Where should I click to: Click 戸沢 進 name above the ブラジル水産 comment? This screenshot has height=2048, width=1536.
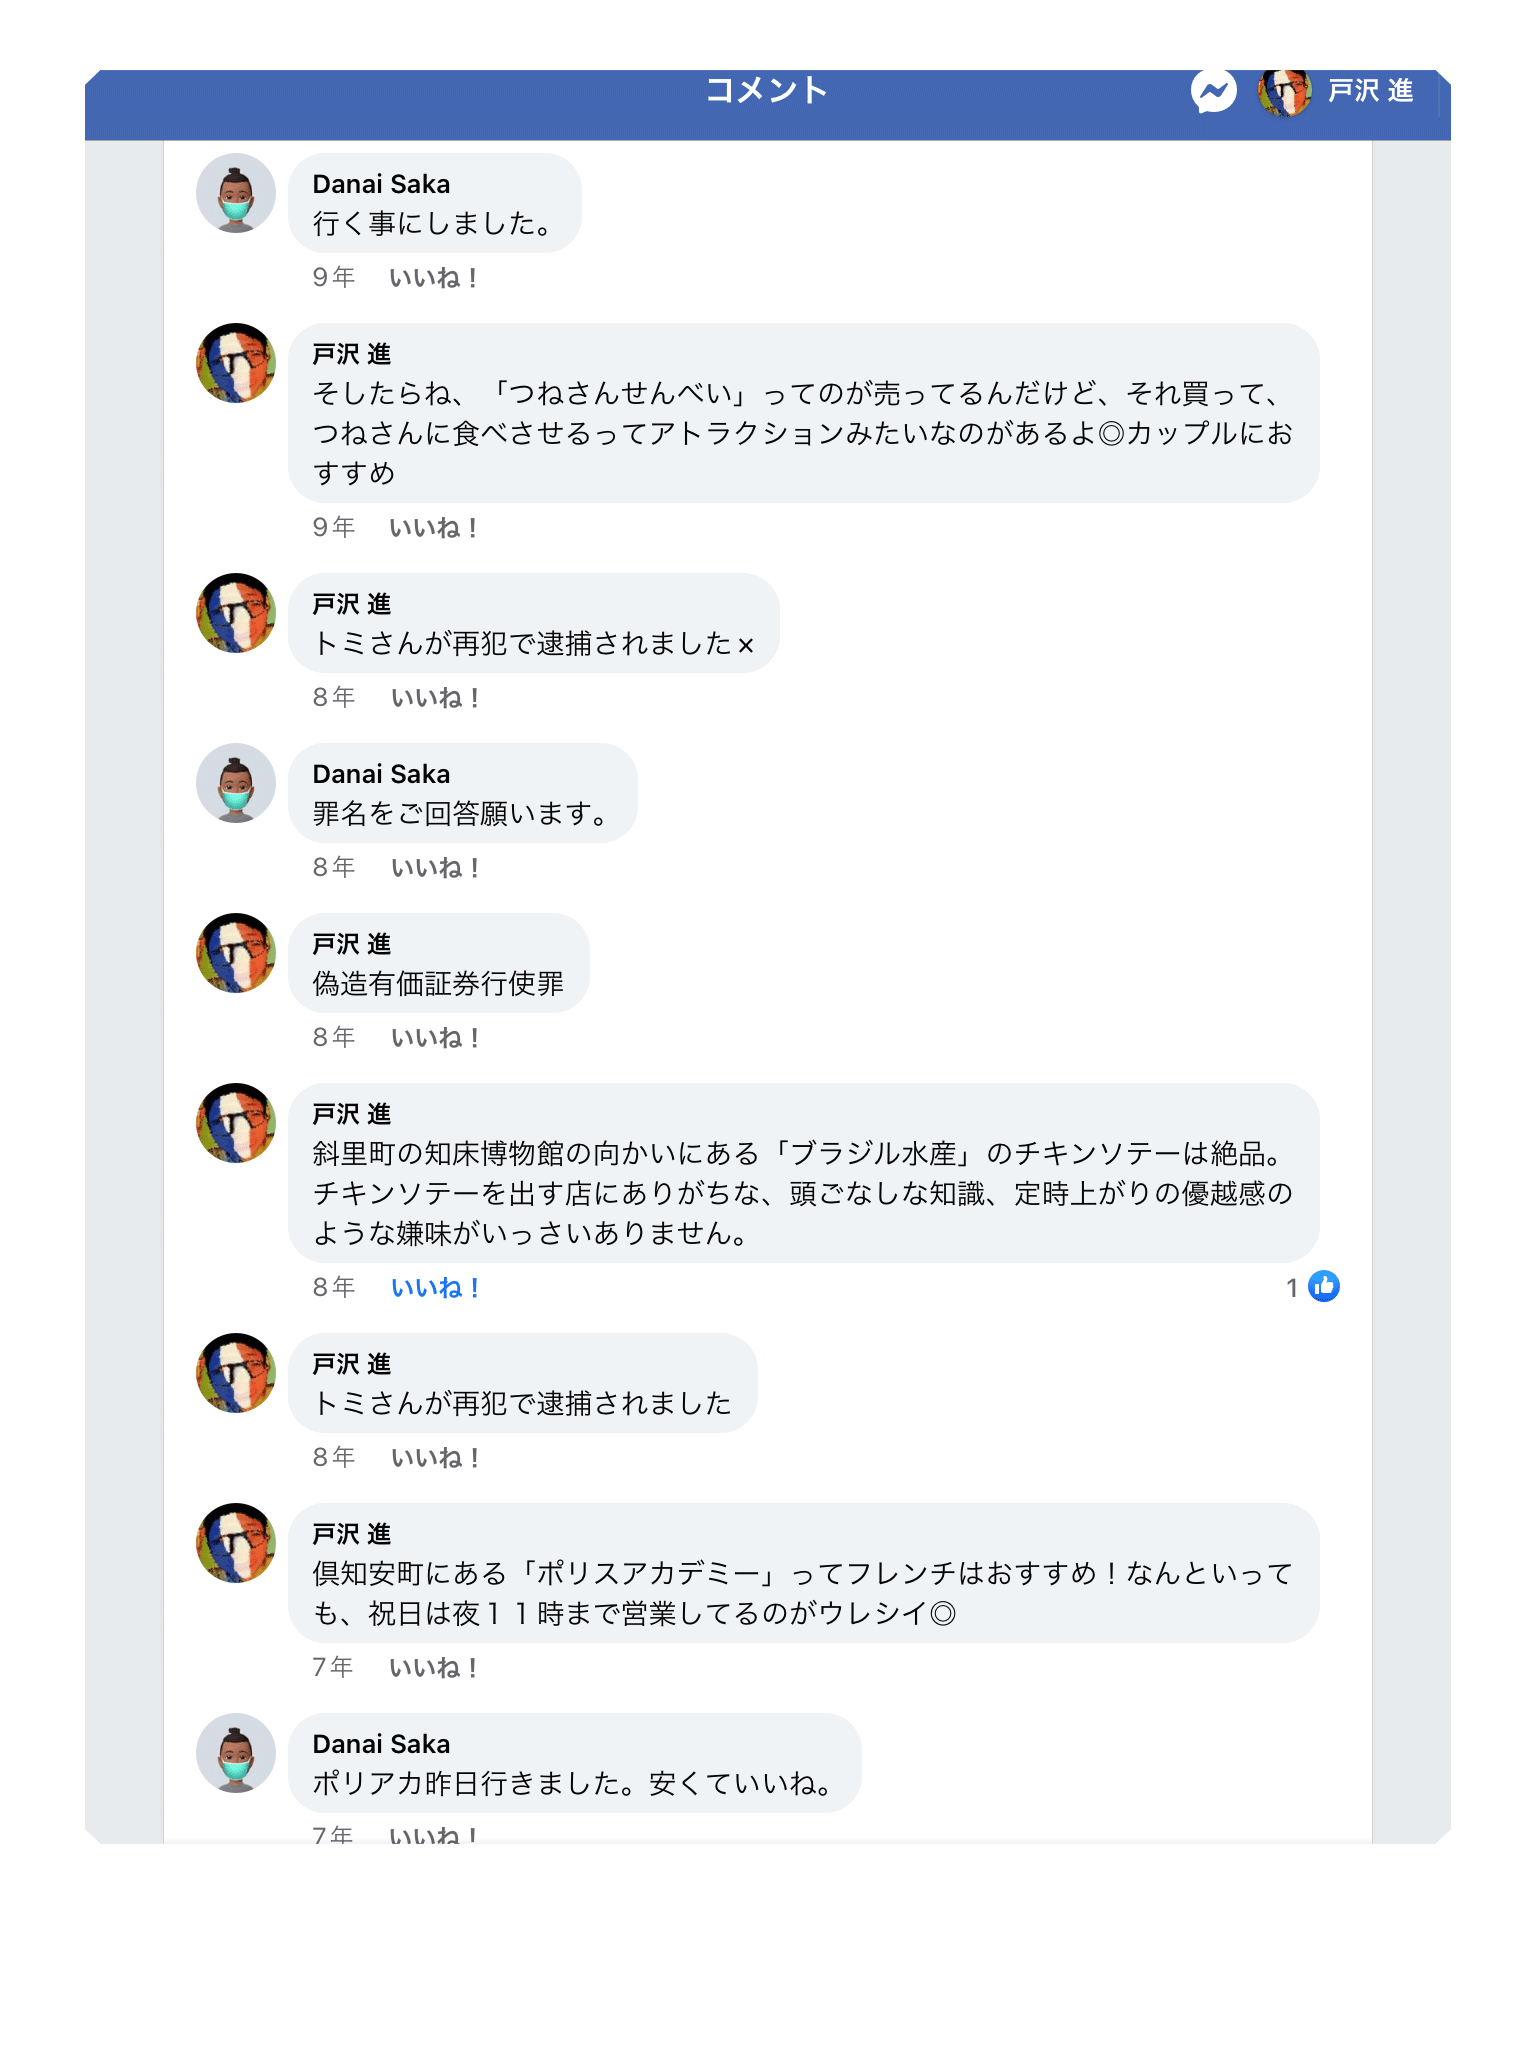[x=351, y=1114]
